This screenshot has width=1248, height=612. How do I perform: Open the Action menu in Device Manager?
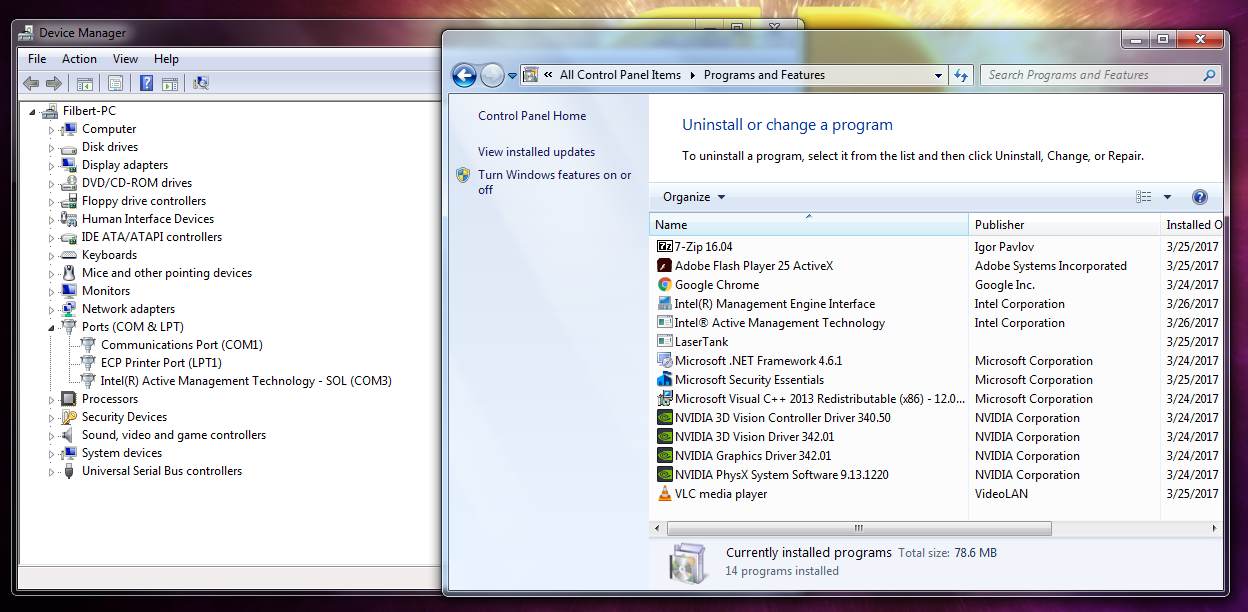pyautogui.click(x=79, y=59)
